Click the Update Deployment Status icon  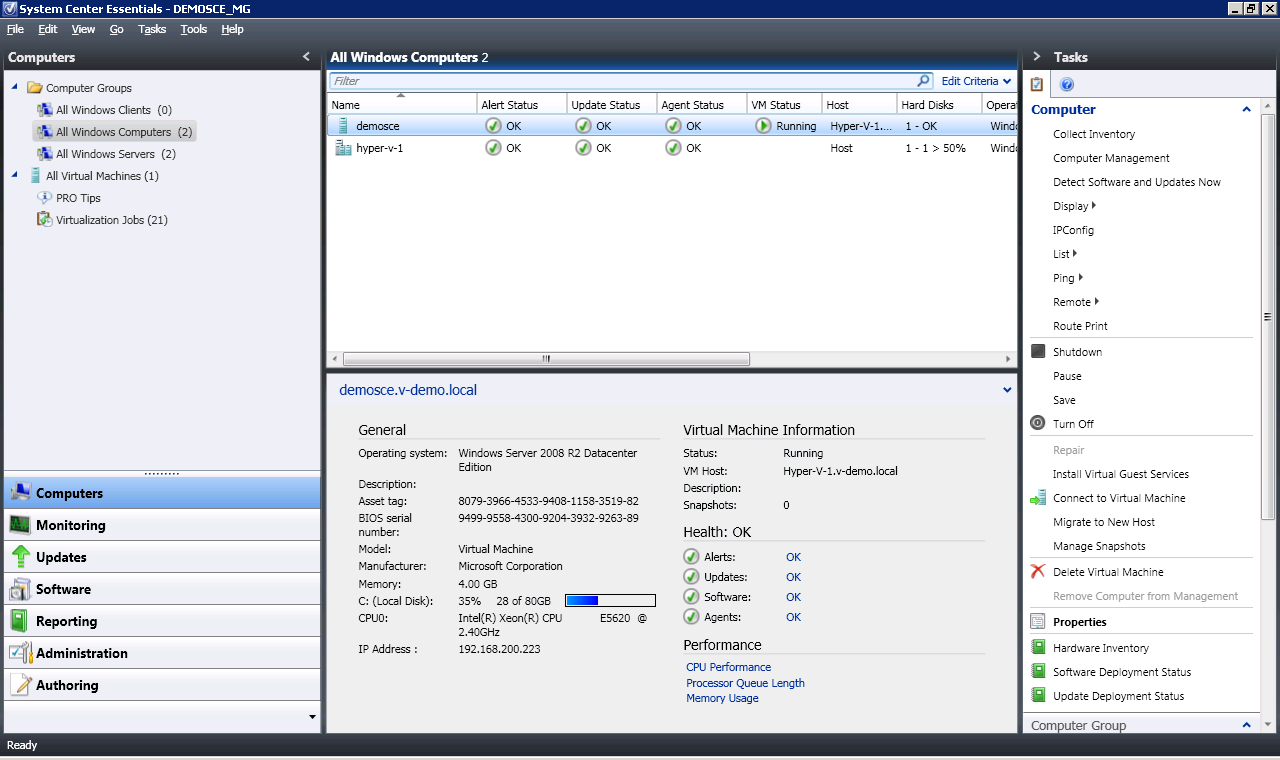click(x=1038, y=695)
